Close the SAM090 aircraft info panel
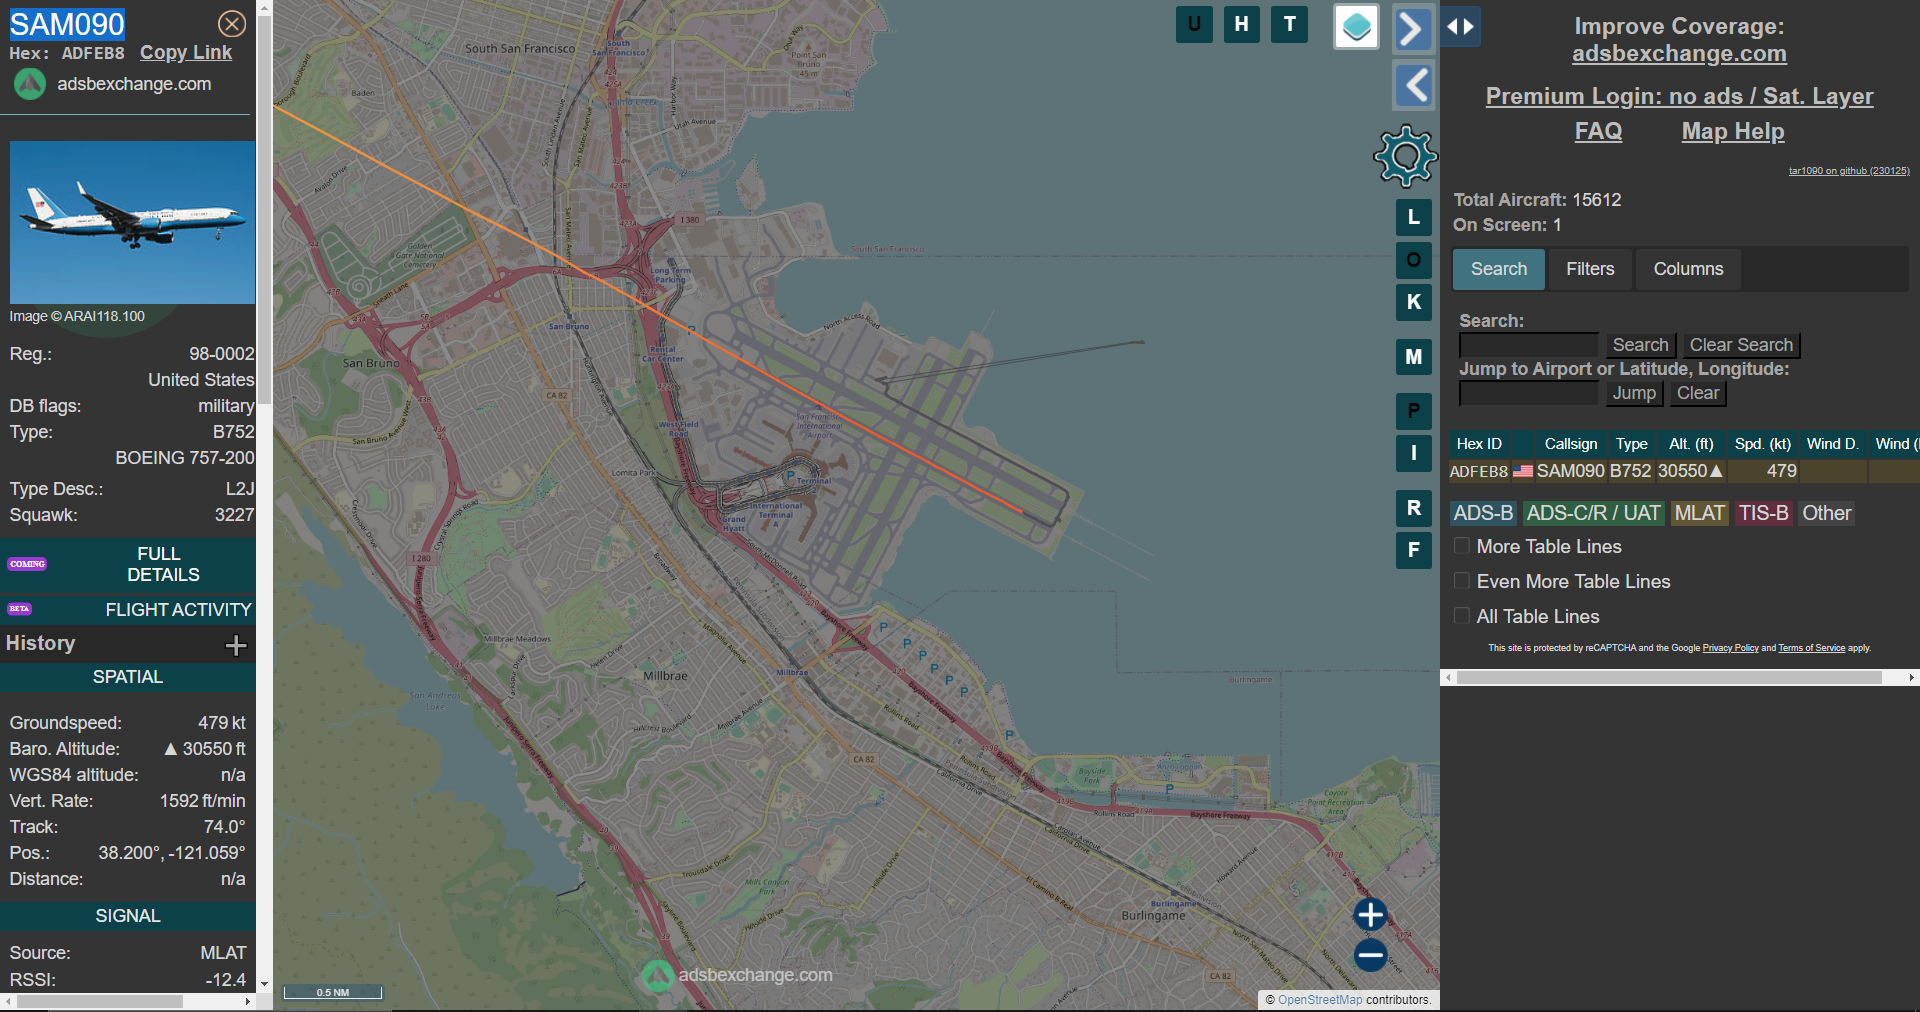The image size is (1920, 1012). [x=232, y=24]
